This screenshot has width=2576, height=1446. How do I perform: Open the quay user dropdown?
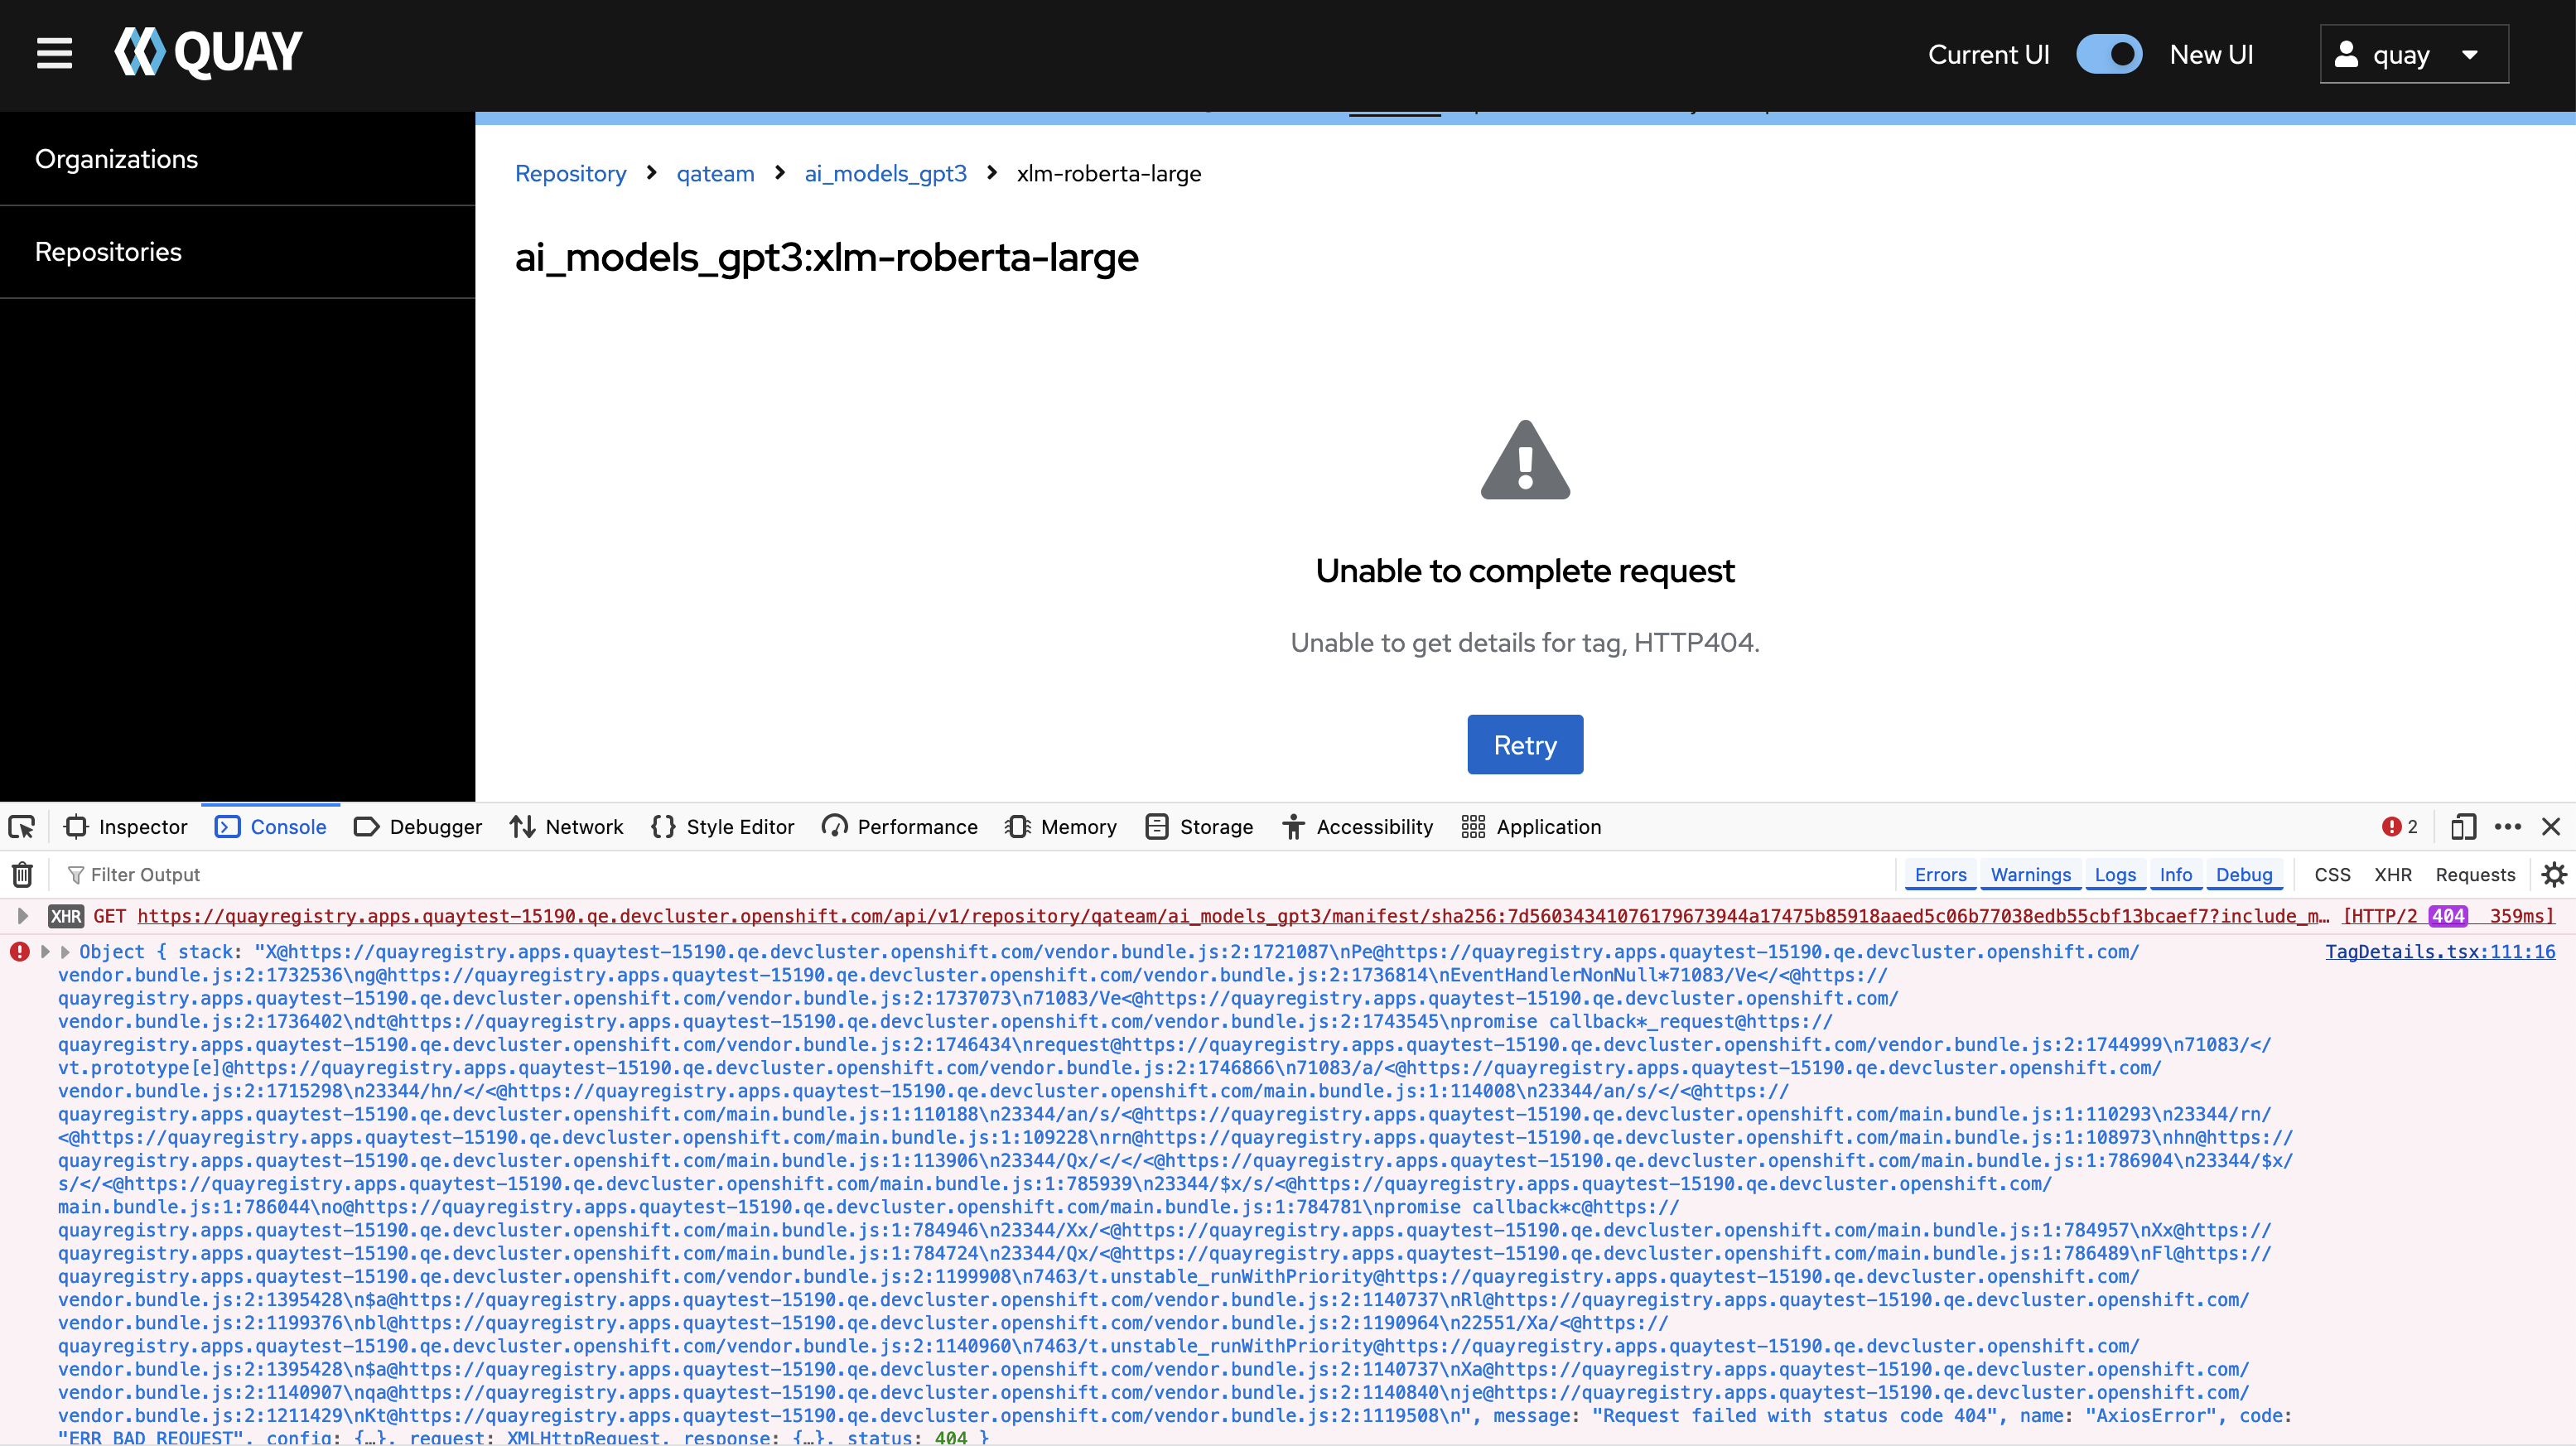tap(2413, 54)
